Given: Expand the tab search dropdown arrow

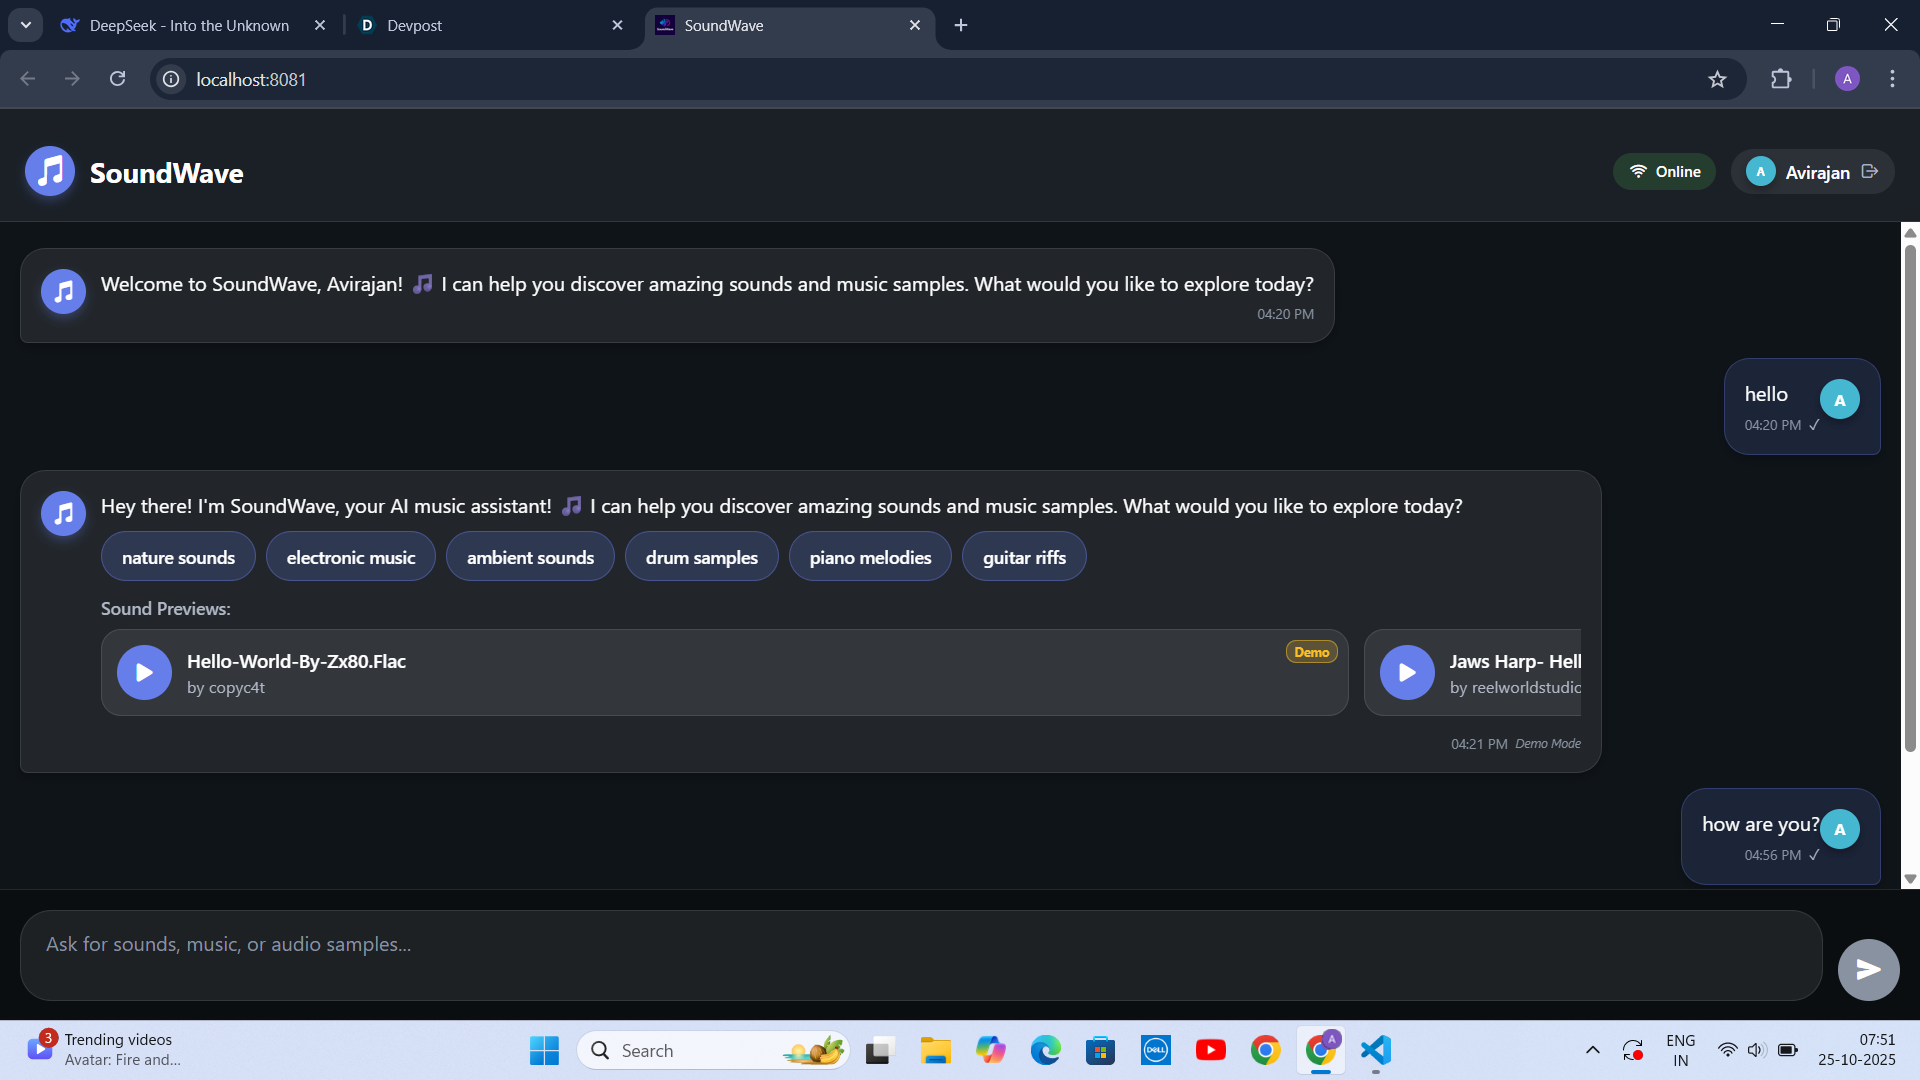Looking at the screenshot, I should pyautogui.click(x=26, y=25).
